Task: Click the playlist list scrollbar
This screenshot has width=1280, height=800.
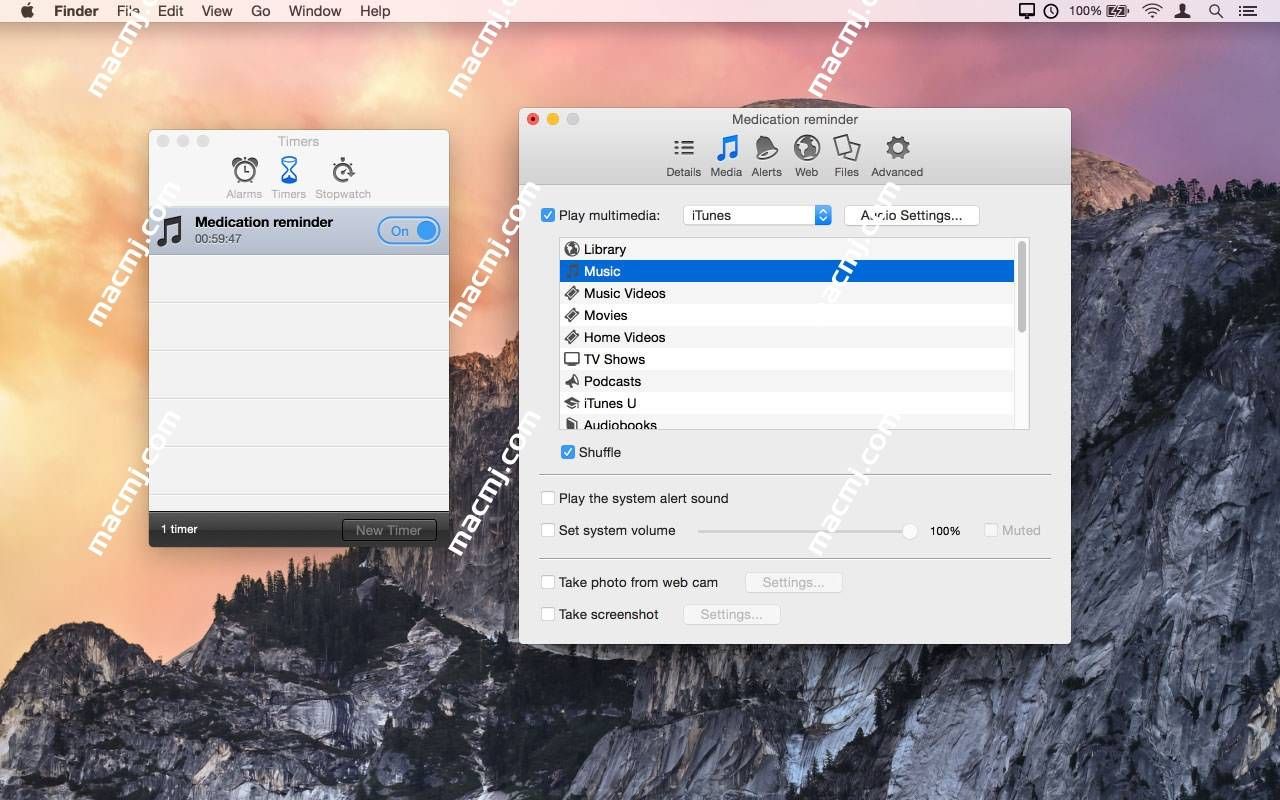Action: pos(1022,287)
